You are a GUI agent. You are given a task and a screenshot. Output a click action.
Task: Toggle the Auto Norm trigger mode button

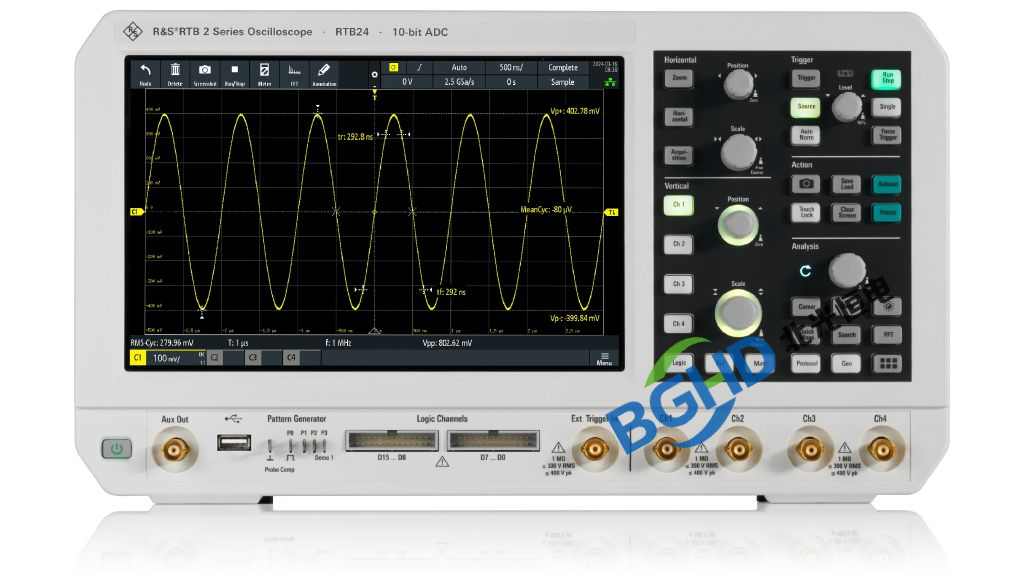pos(806,135)
